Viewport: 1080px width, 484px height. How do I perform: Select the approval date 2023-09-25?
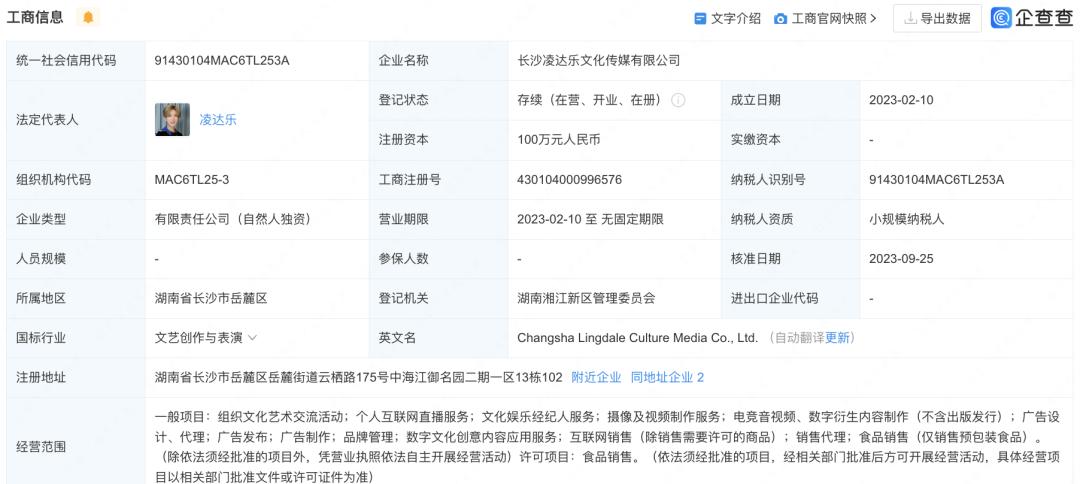point(901,259)
